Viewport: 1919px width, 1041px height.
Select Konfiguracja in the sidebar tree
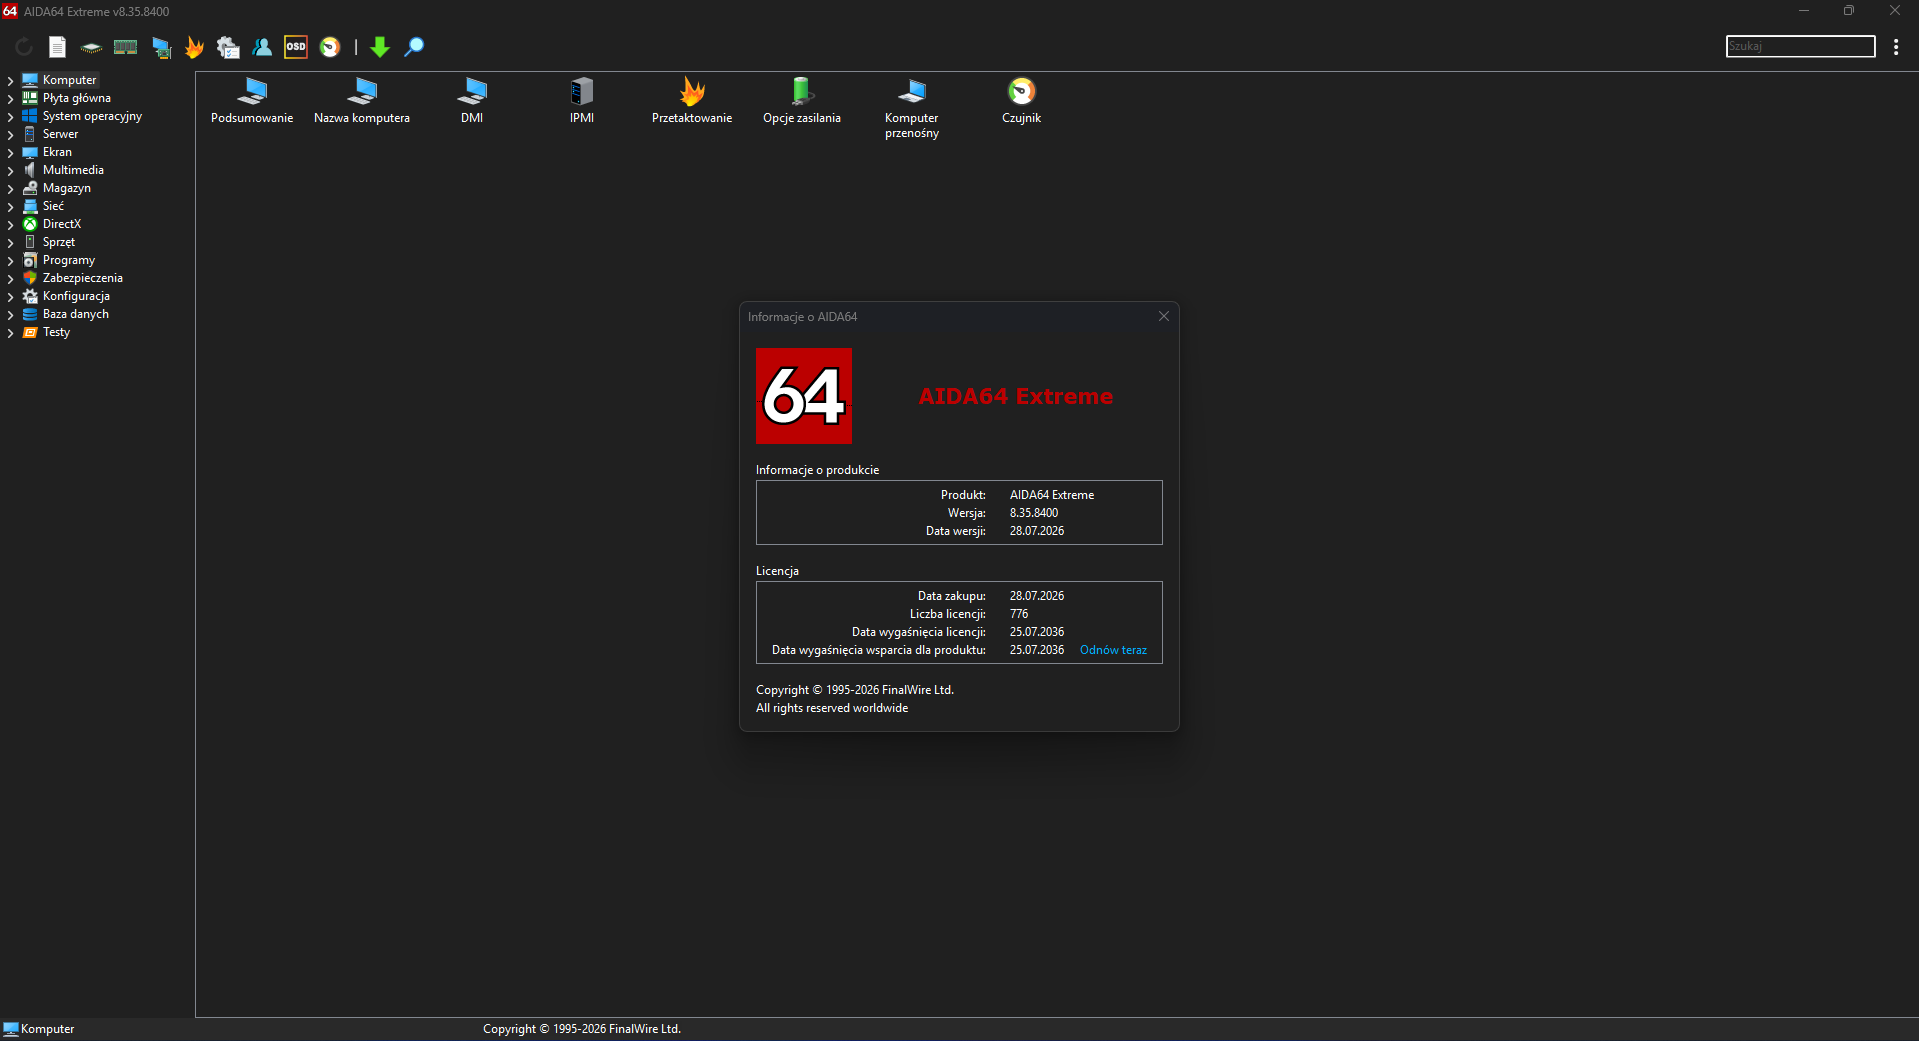tap(76, 296)
